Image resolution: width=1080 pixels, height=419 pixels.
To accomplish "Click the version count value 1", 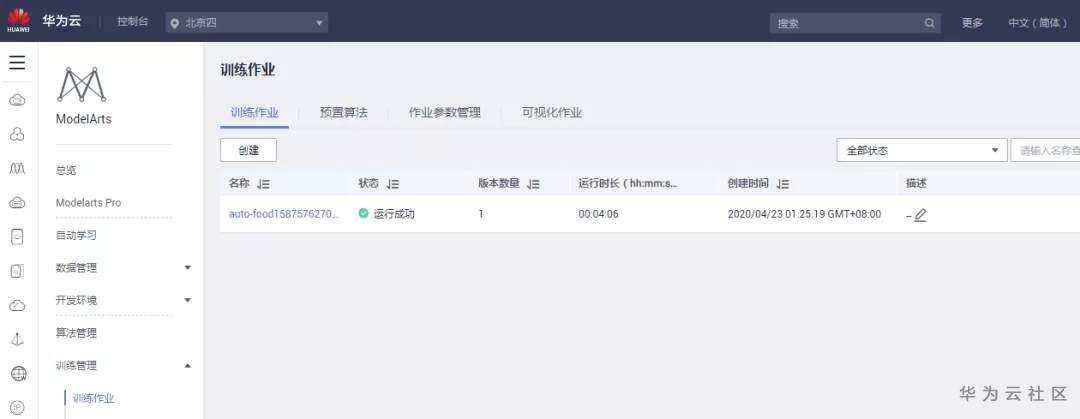I will point(481,214).
